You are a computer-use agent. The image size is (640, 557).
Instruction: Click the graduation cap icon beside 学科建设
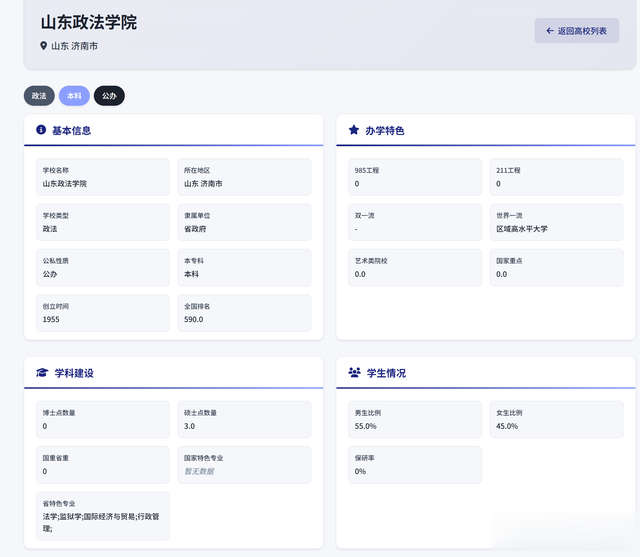pos(42,373)
